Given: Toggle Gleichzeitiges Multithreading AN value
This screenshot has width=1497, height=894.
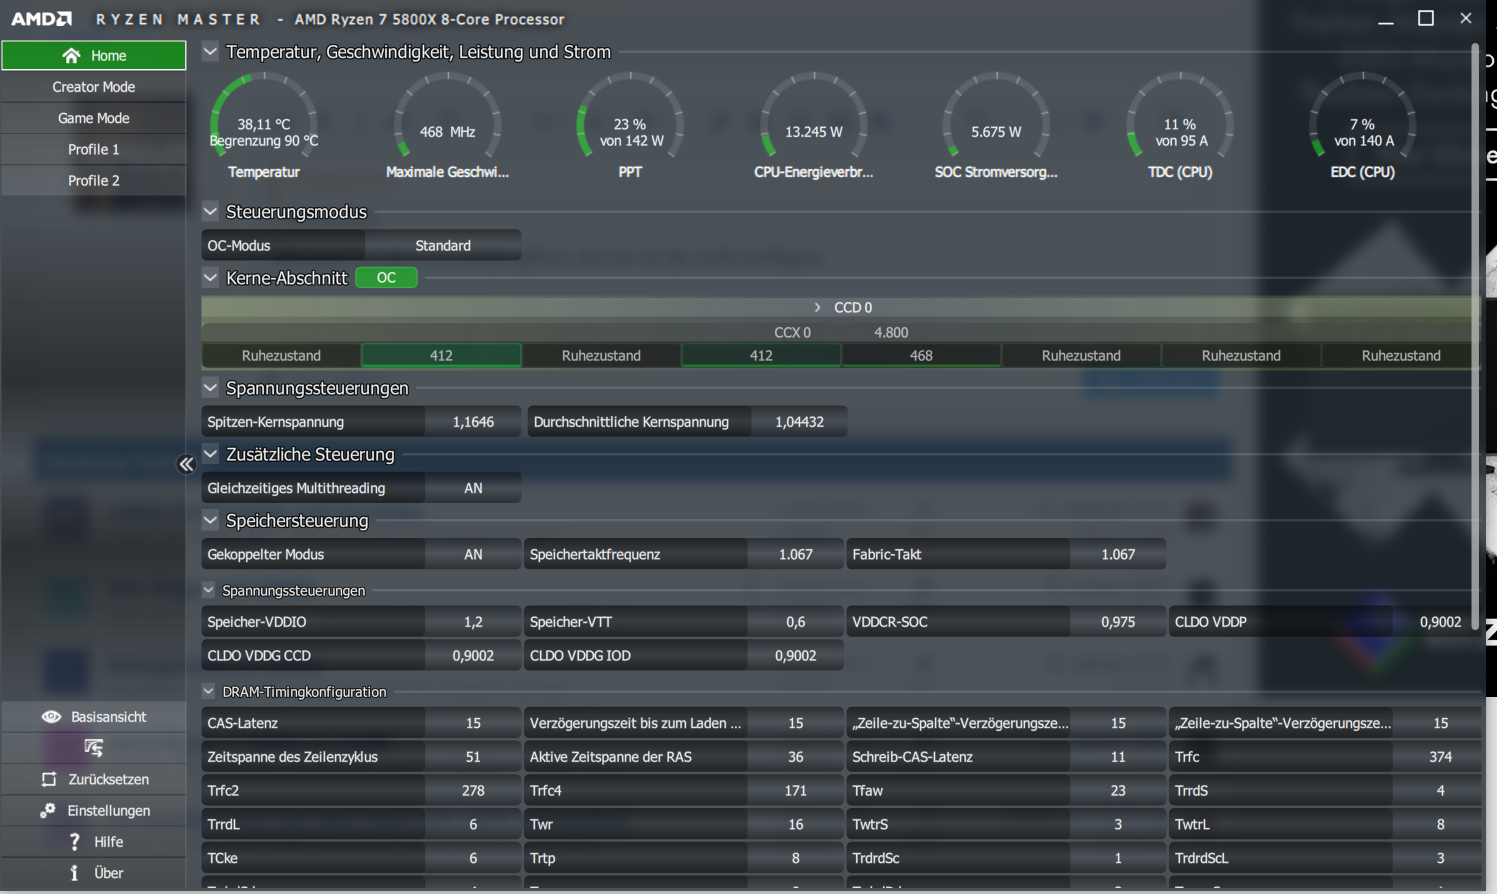Looking at the screenshot, I should 473,488.
